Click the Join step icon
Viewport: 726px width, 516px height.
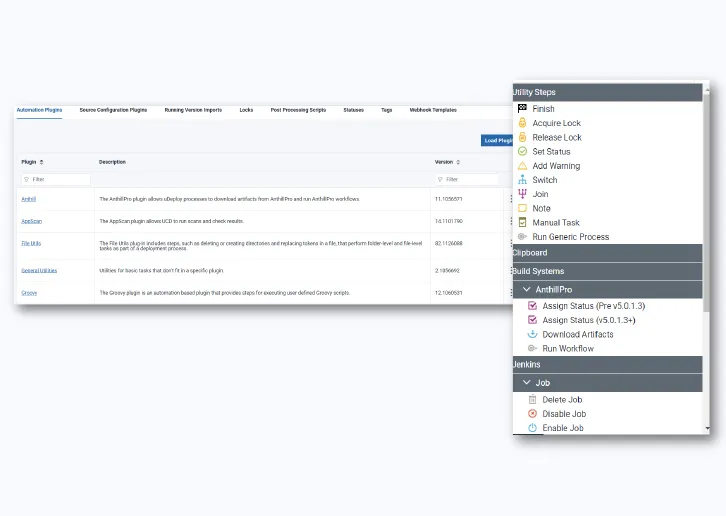pyautogui.click(x=522, y=194)
